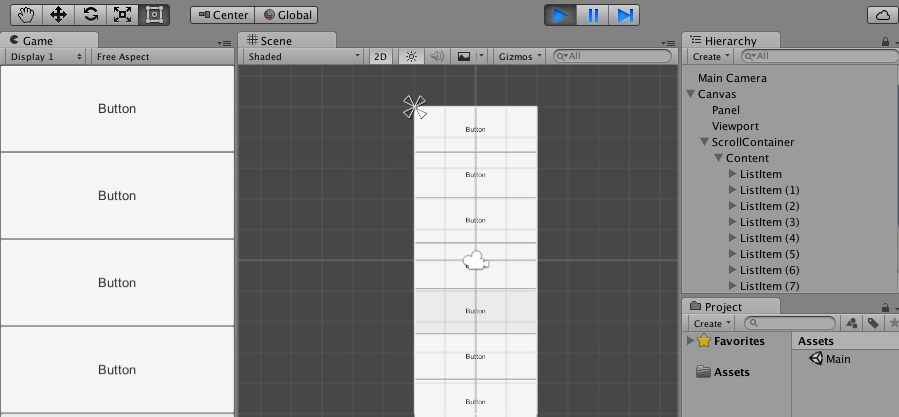Toggle Global handle rotation button
899x417 pixels.
[286, 15]
